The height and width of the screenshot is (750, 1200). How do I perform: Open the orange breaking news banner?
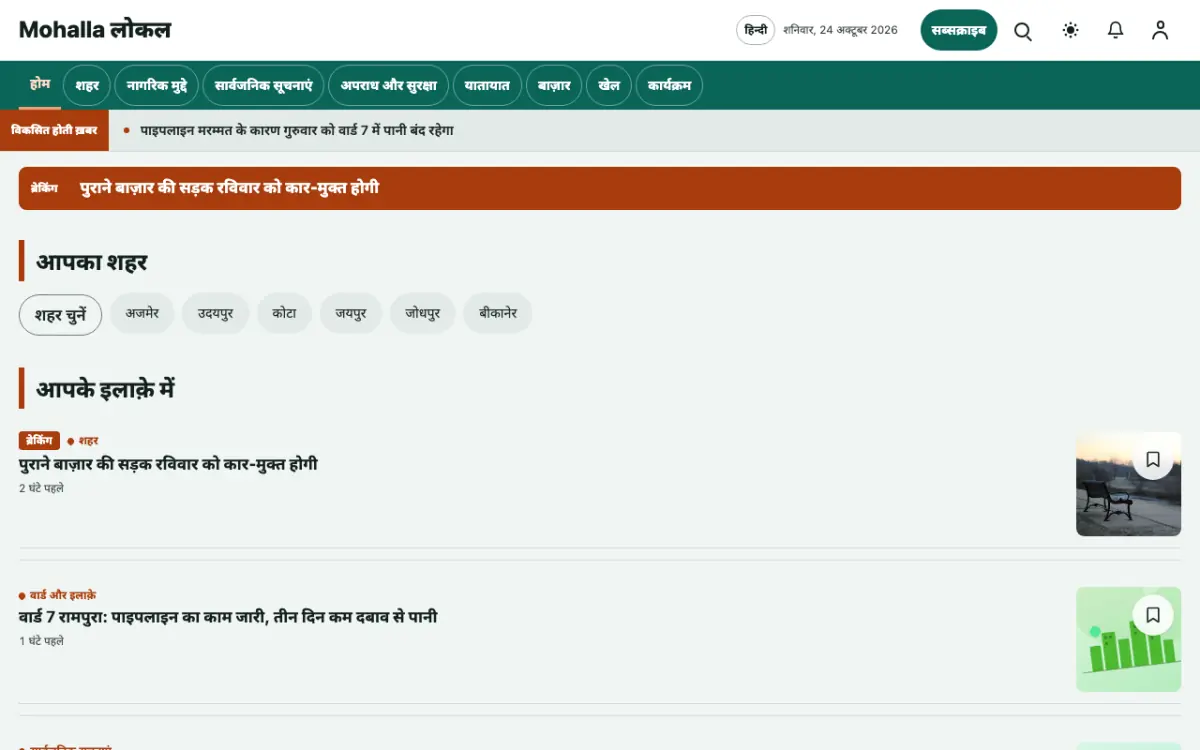coord(600,188)
